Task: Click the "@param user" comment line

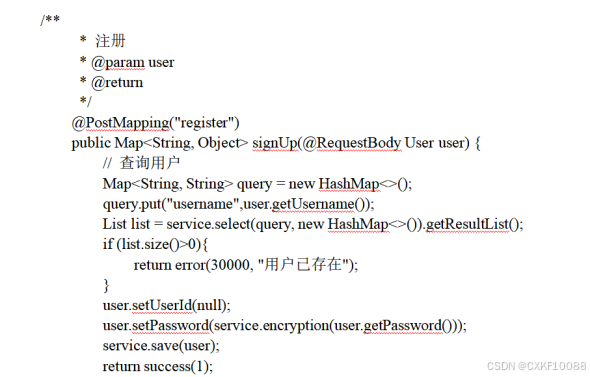Action: pyautogui.click(x=127, y=62)
